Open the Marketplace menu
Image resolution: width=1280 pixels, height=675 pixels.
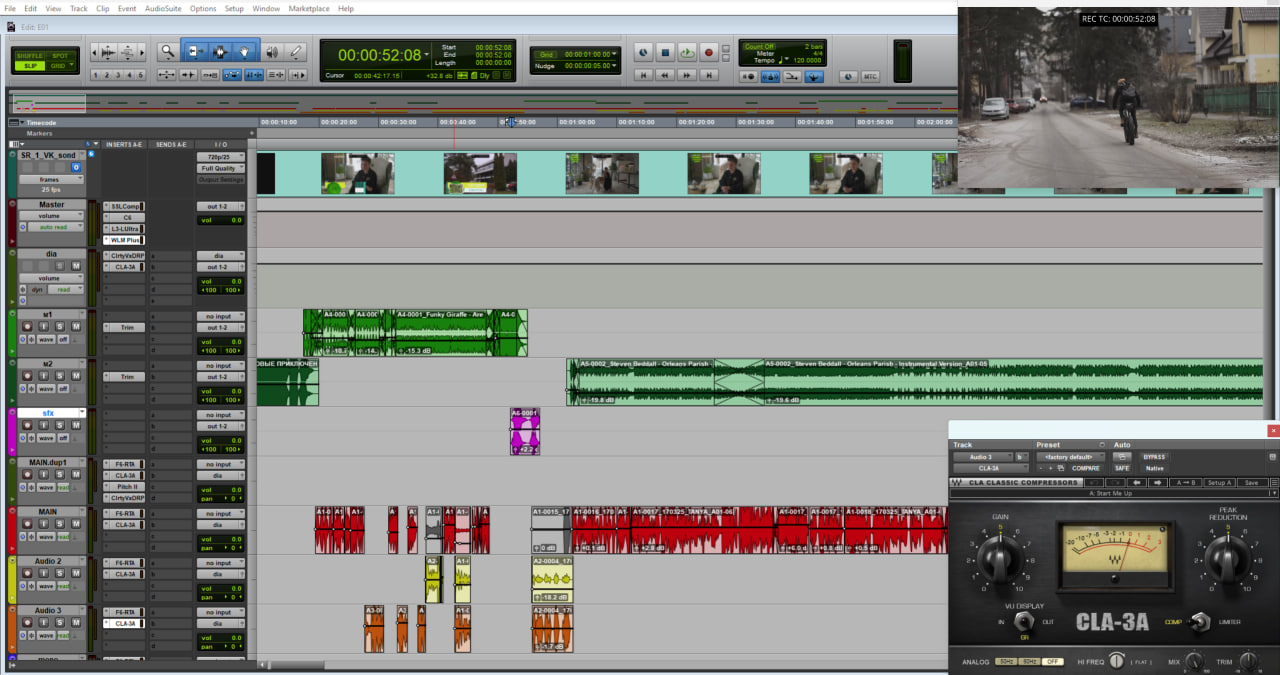pos(308,8)
